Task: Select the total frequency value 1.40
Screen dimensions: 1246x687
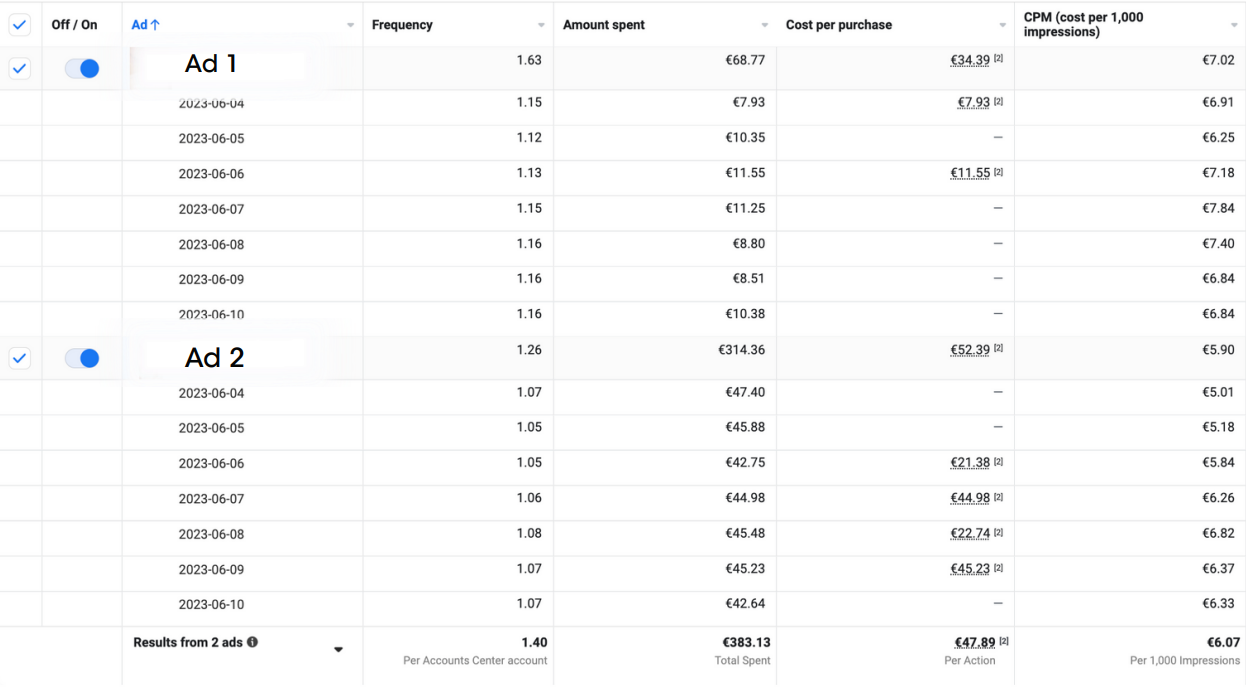Action: (534, 642)
